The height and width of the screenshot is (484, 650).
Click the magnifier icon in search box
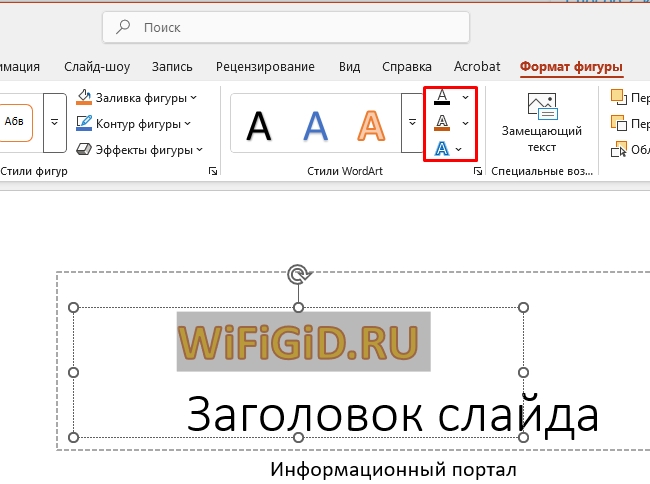click(x=123, y=27)
